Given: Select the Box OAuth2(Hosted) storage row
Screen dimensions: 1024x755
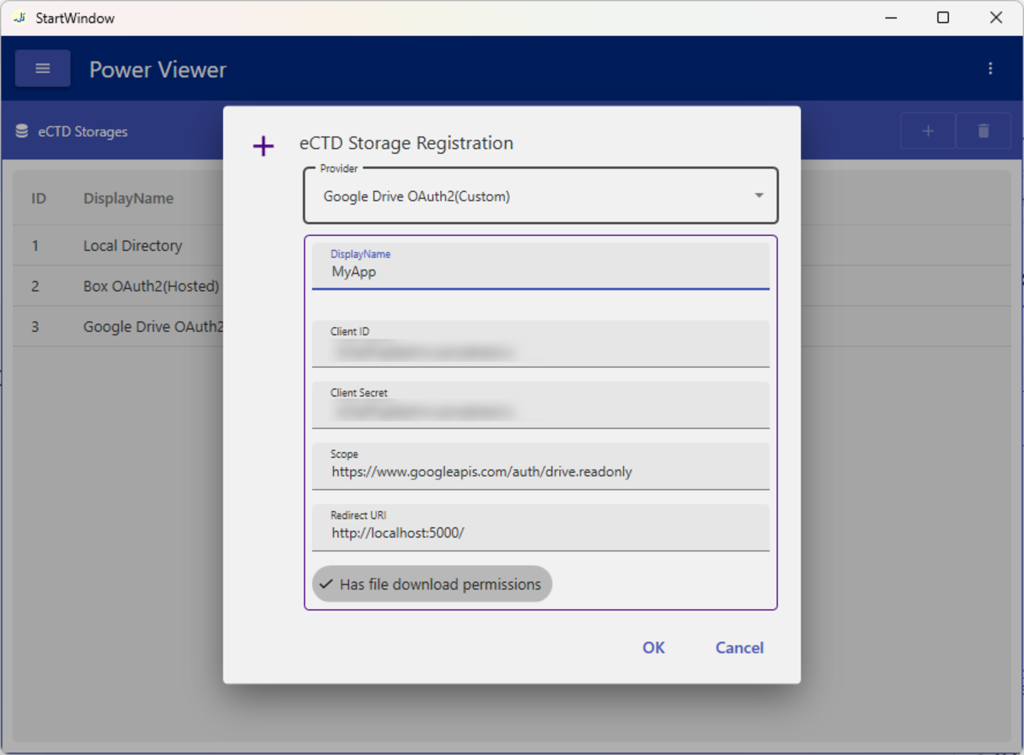Looking at the screenshot, I should click(x=150, y=286).
